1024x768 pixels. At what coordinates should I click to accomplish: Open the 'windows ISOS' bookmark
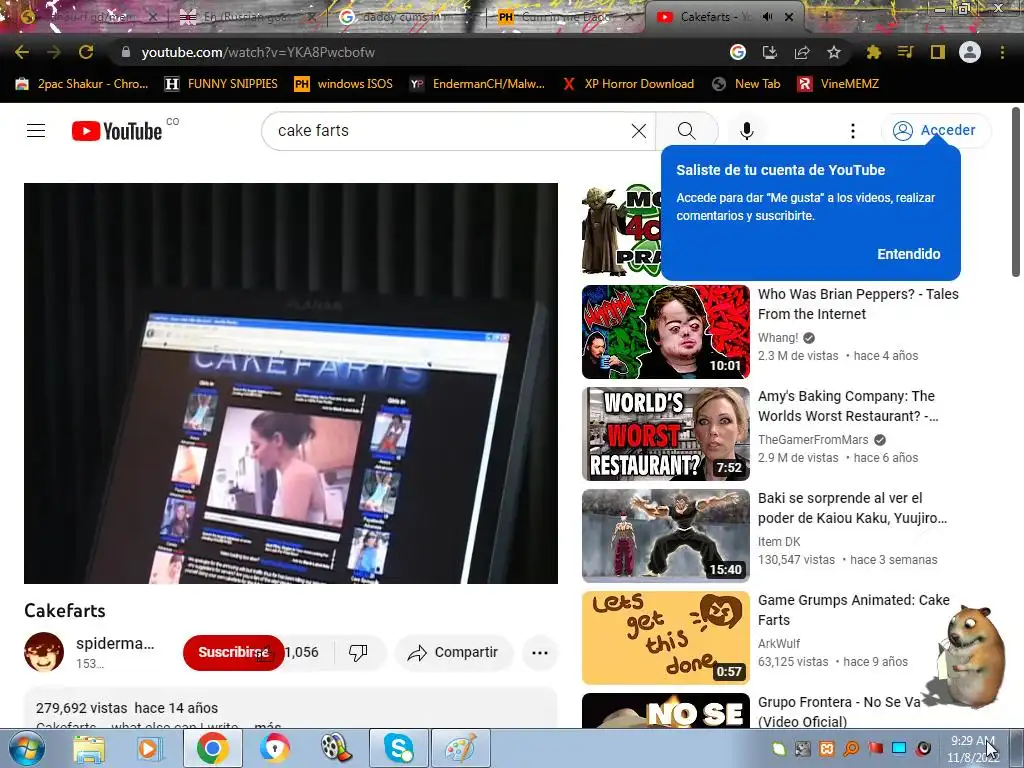click(x=343, y=84)
